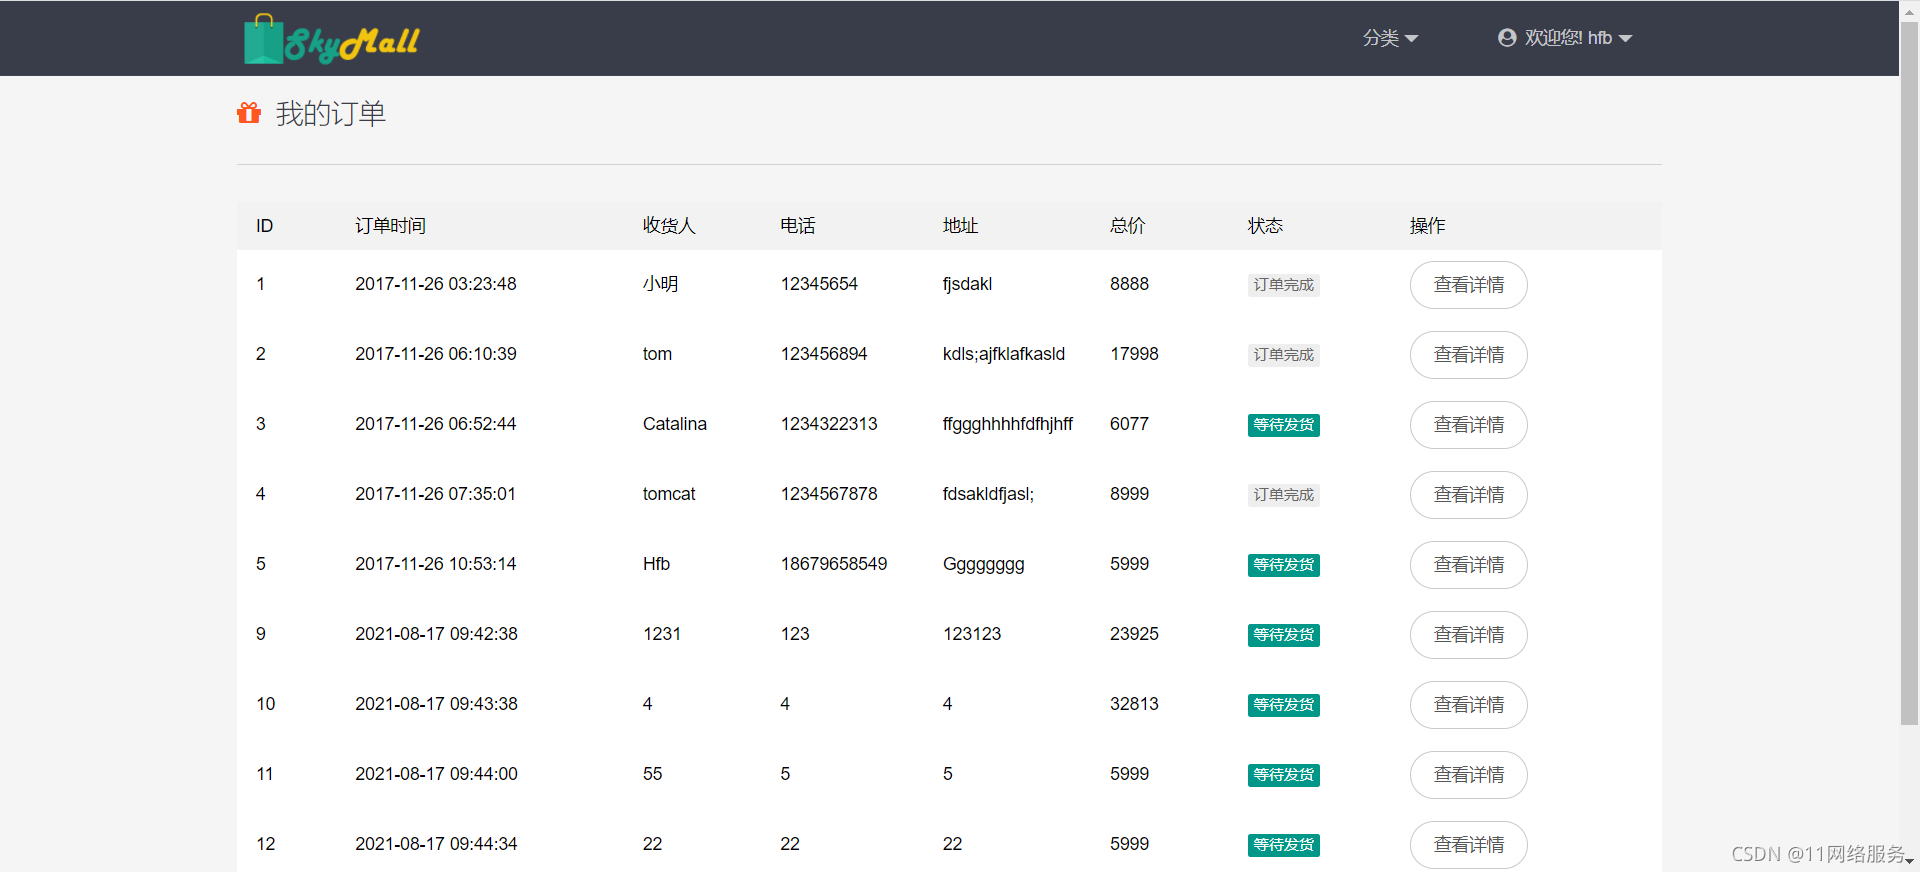Click address Gggggggg
Viewport: 1920px width, 872px height.
[984, 564]
